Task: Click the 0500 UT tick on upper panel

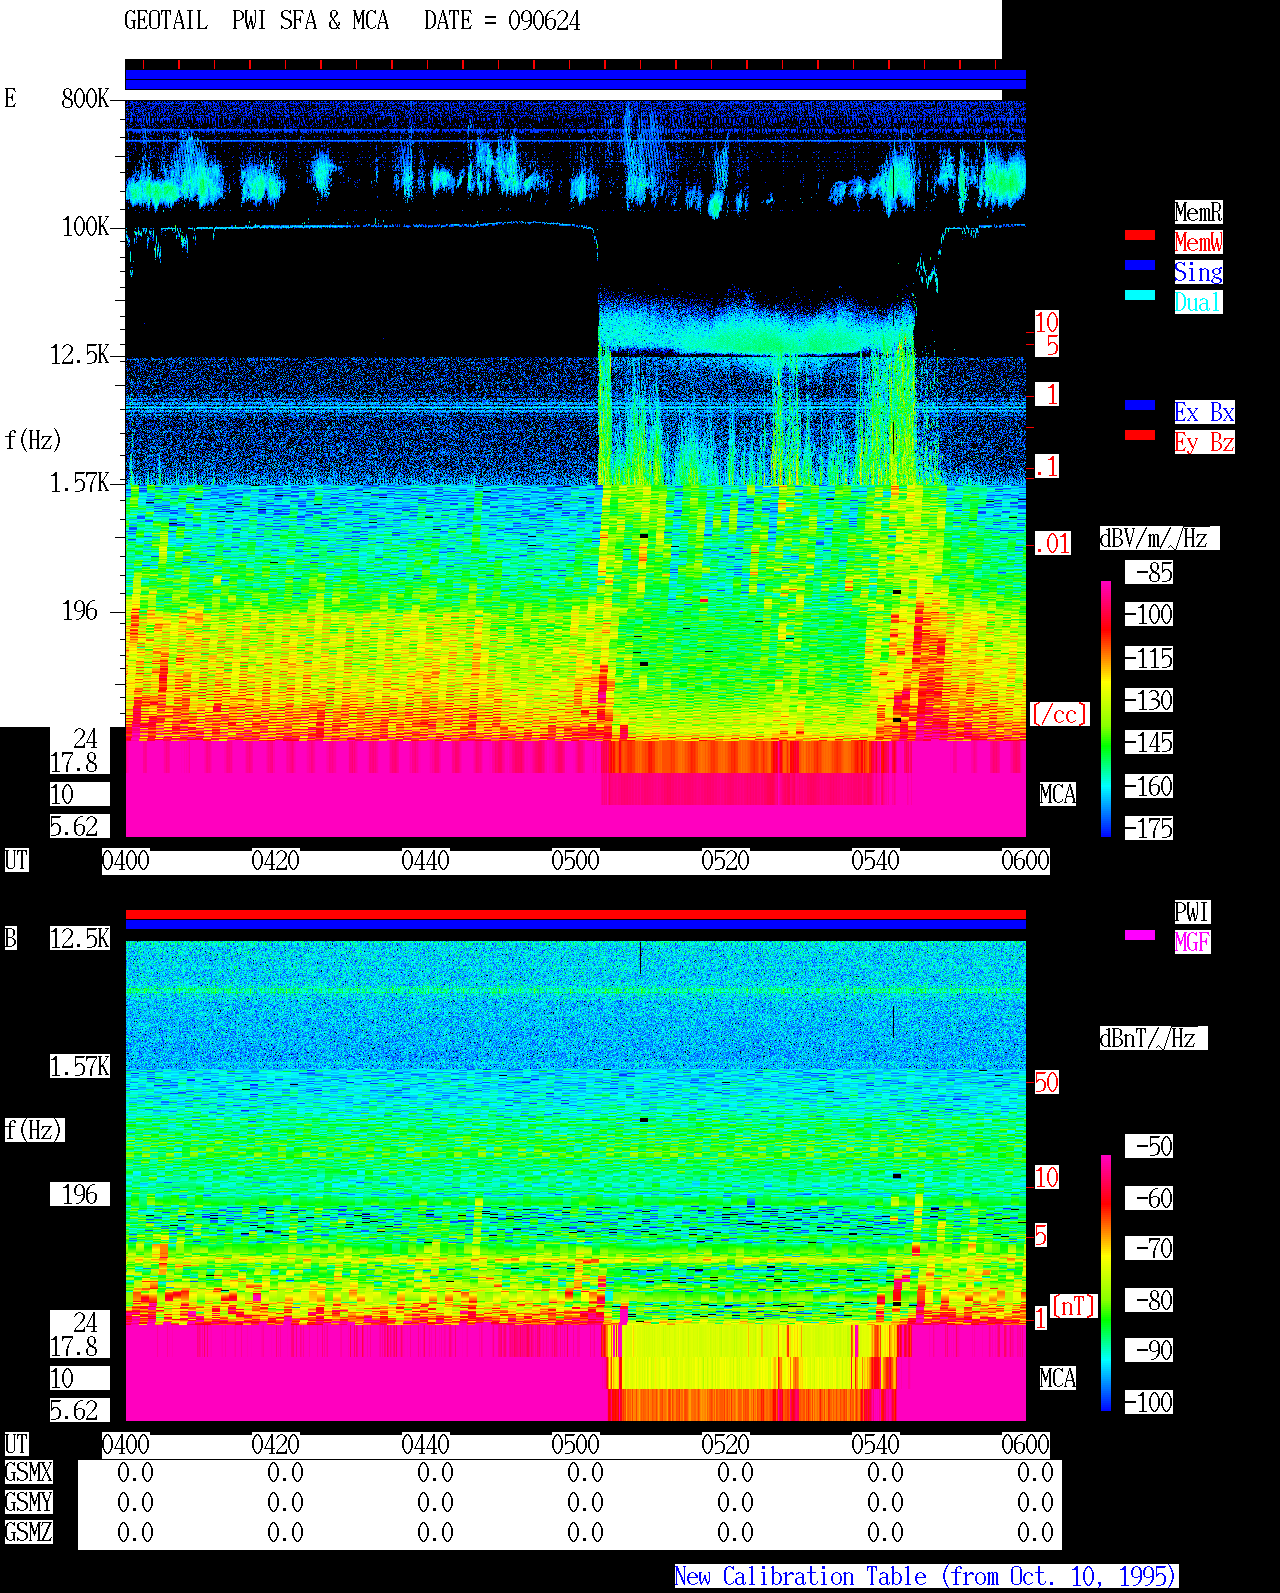Action: coord(576,861)
